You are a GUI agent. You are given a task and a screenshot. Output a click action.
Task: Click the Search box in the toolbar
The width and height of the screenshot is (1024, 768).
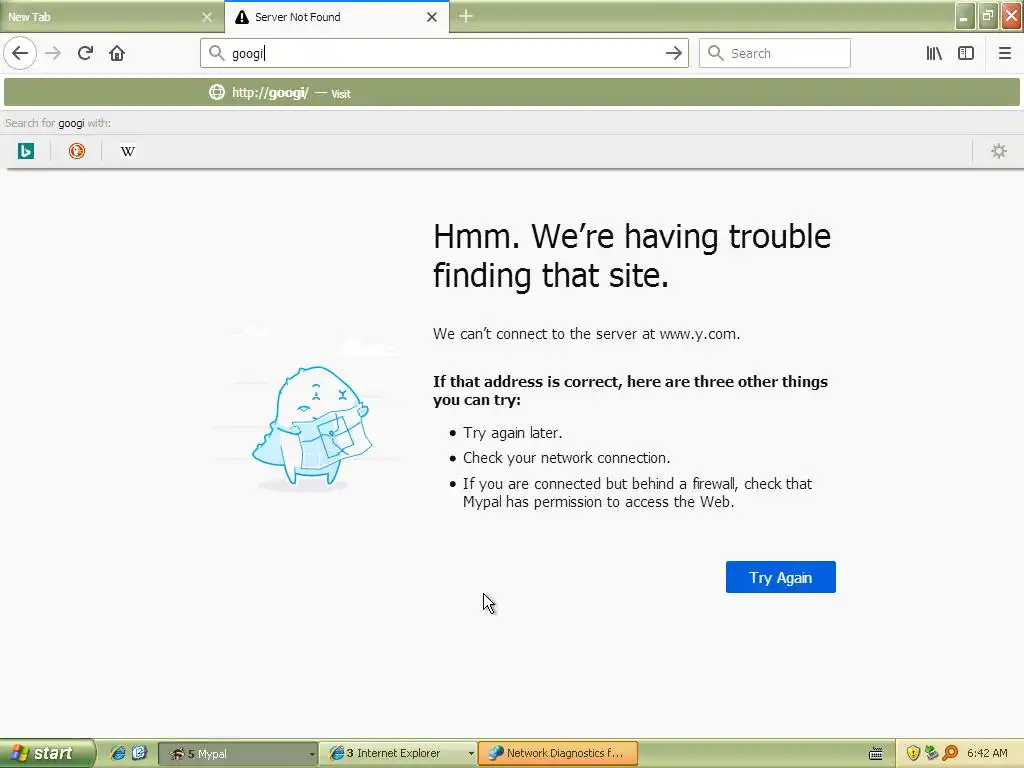[775, 53]
